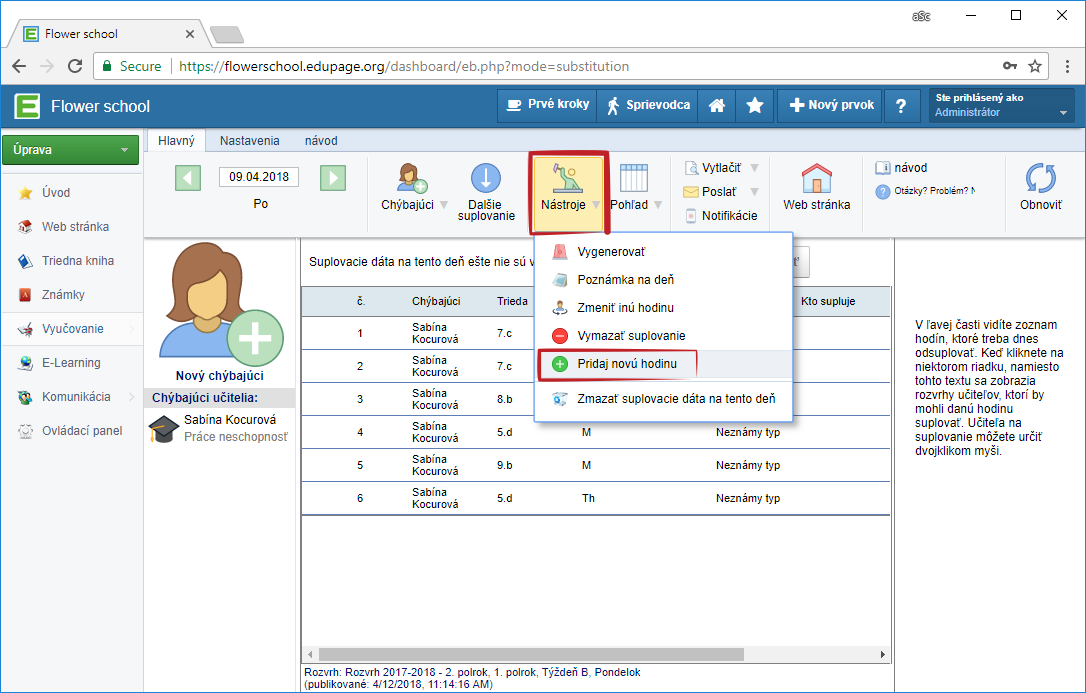Open Notifikácie from toolbar

pyautogui.click(x=721, y=215)
